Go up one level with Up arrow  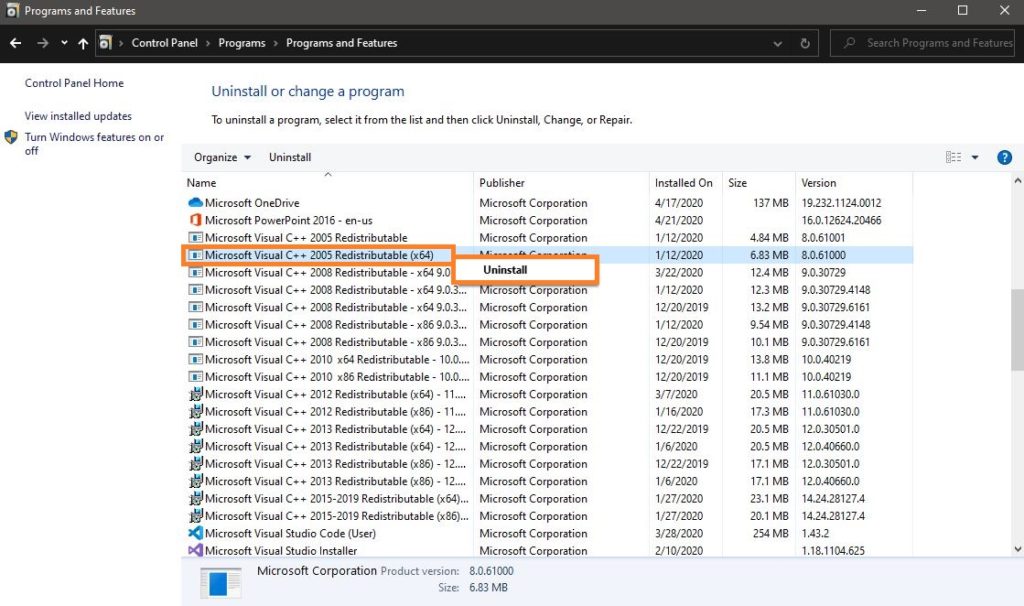pyautogui.click(x=83, y=43)
